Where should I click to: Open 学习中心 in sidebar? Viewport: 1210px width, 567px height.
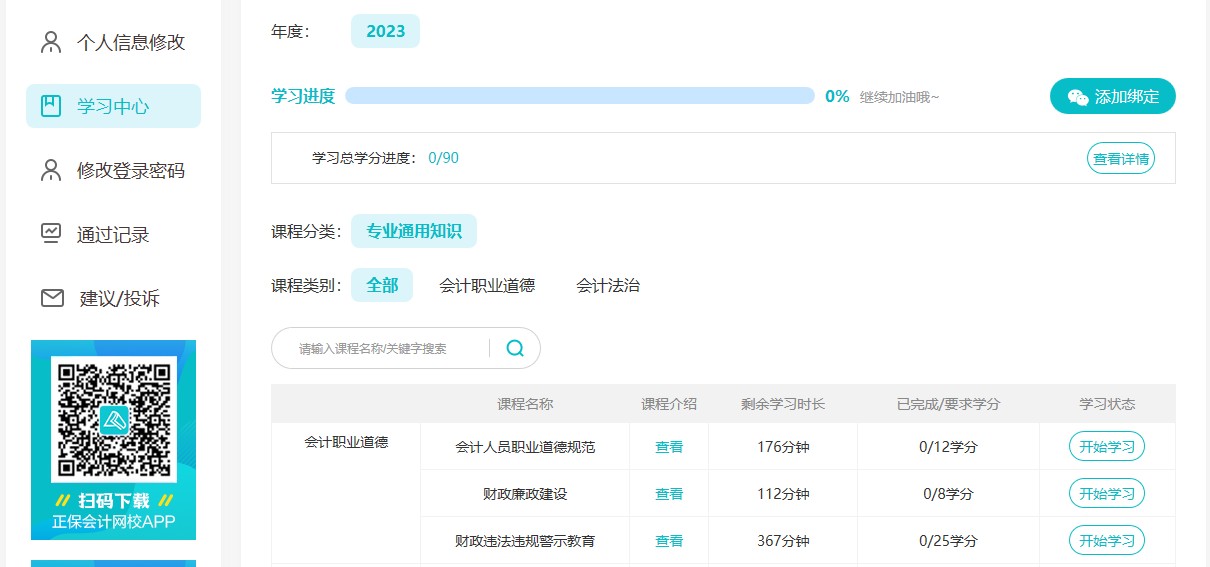tap(113, 106)
